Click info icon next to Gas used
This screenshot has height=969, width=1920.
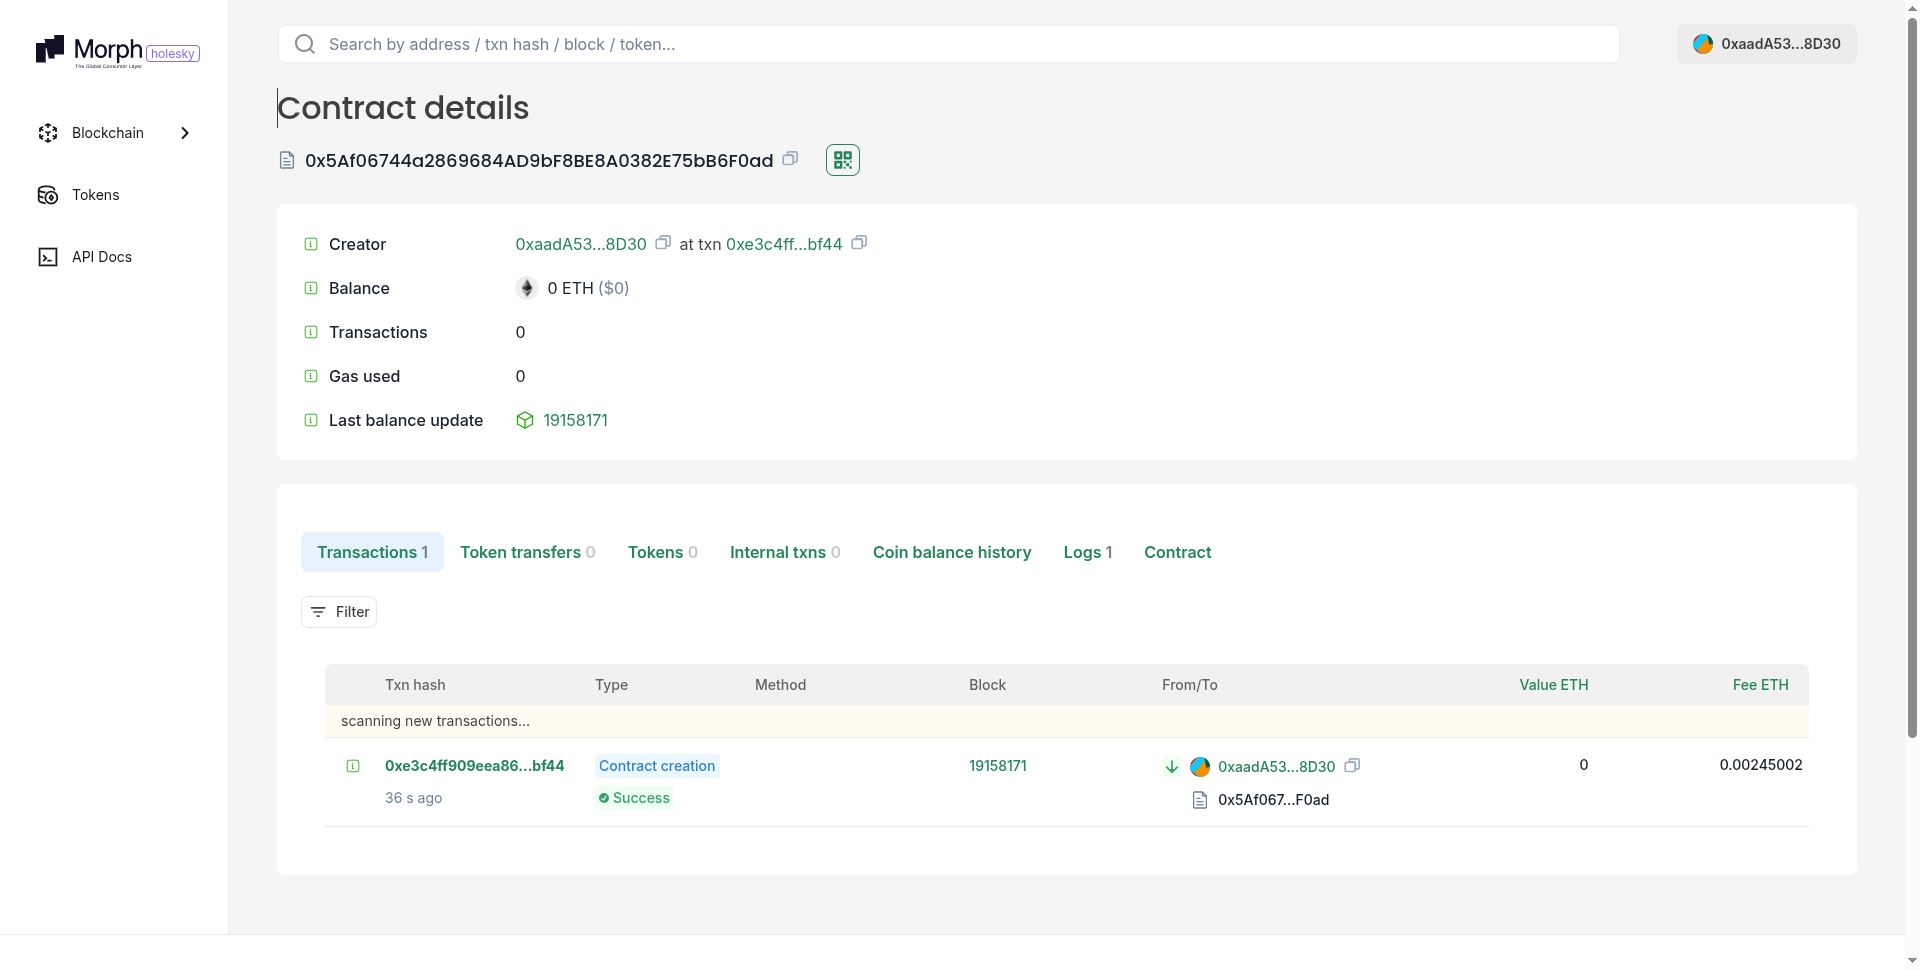pyautogui.click(x=311, y=376)
